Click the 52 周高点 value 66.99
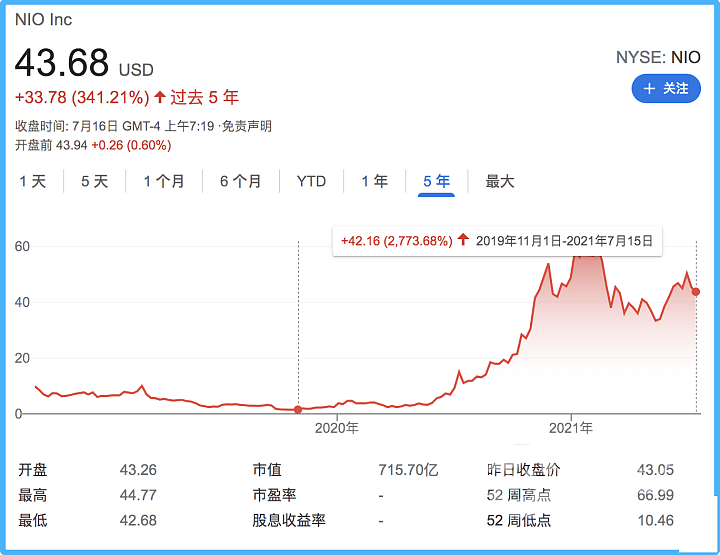 click(655, 495)
